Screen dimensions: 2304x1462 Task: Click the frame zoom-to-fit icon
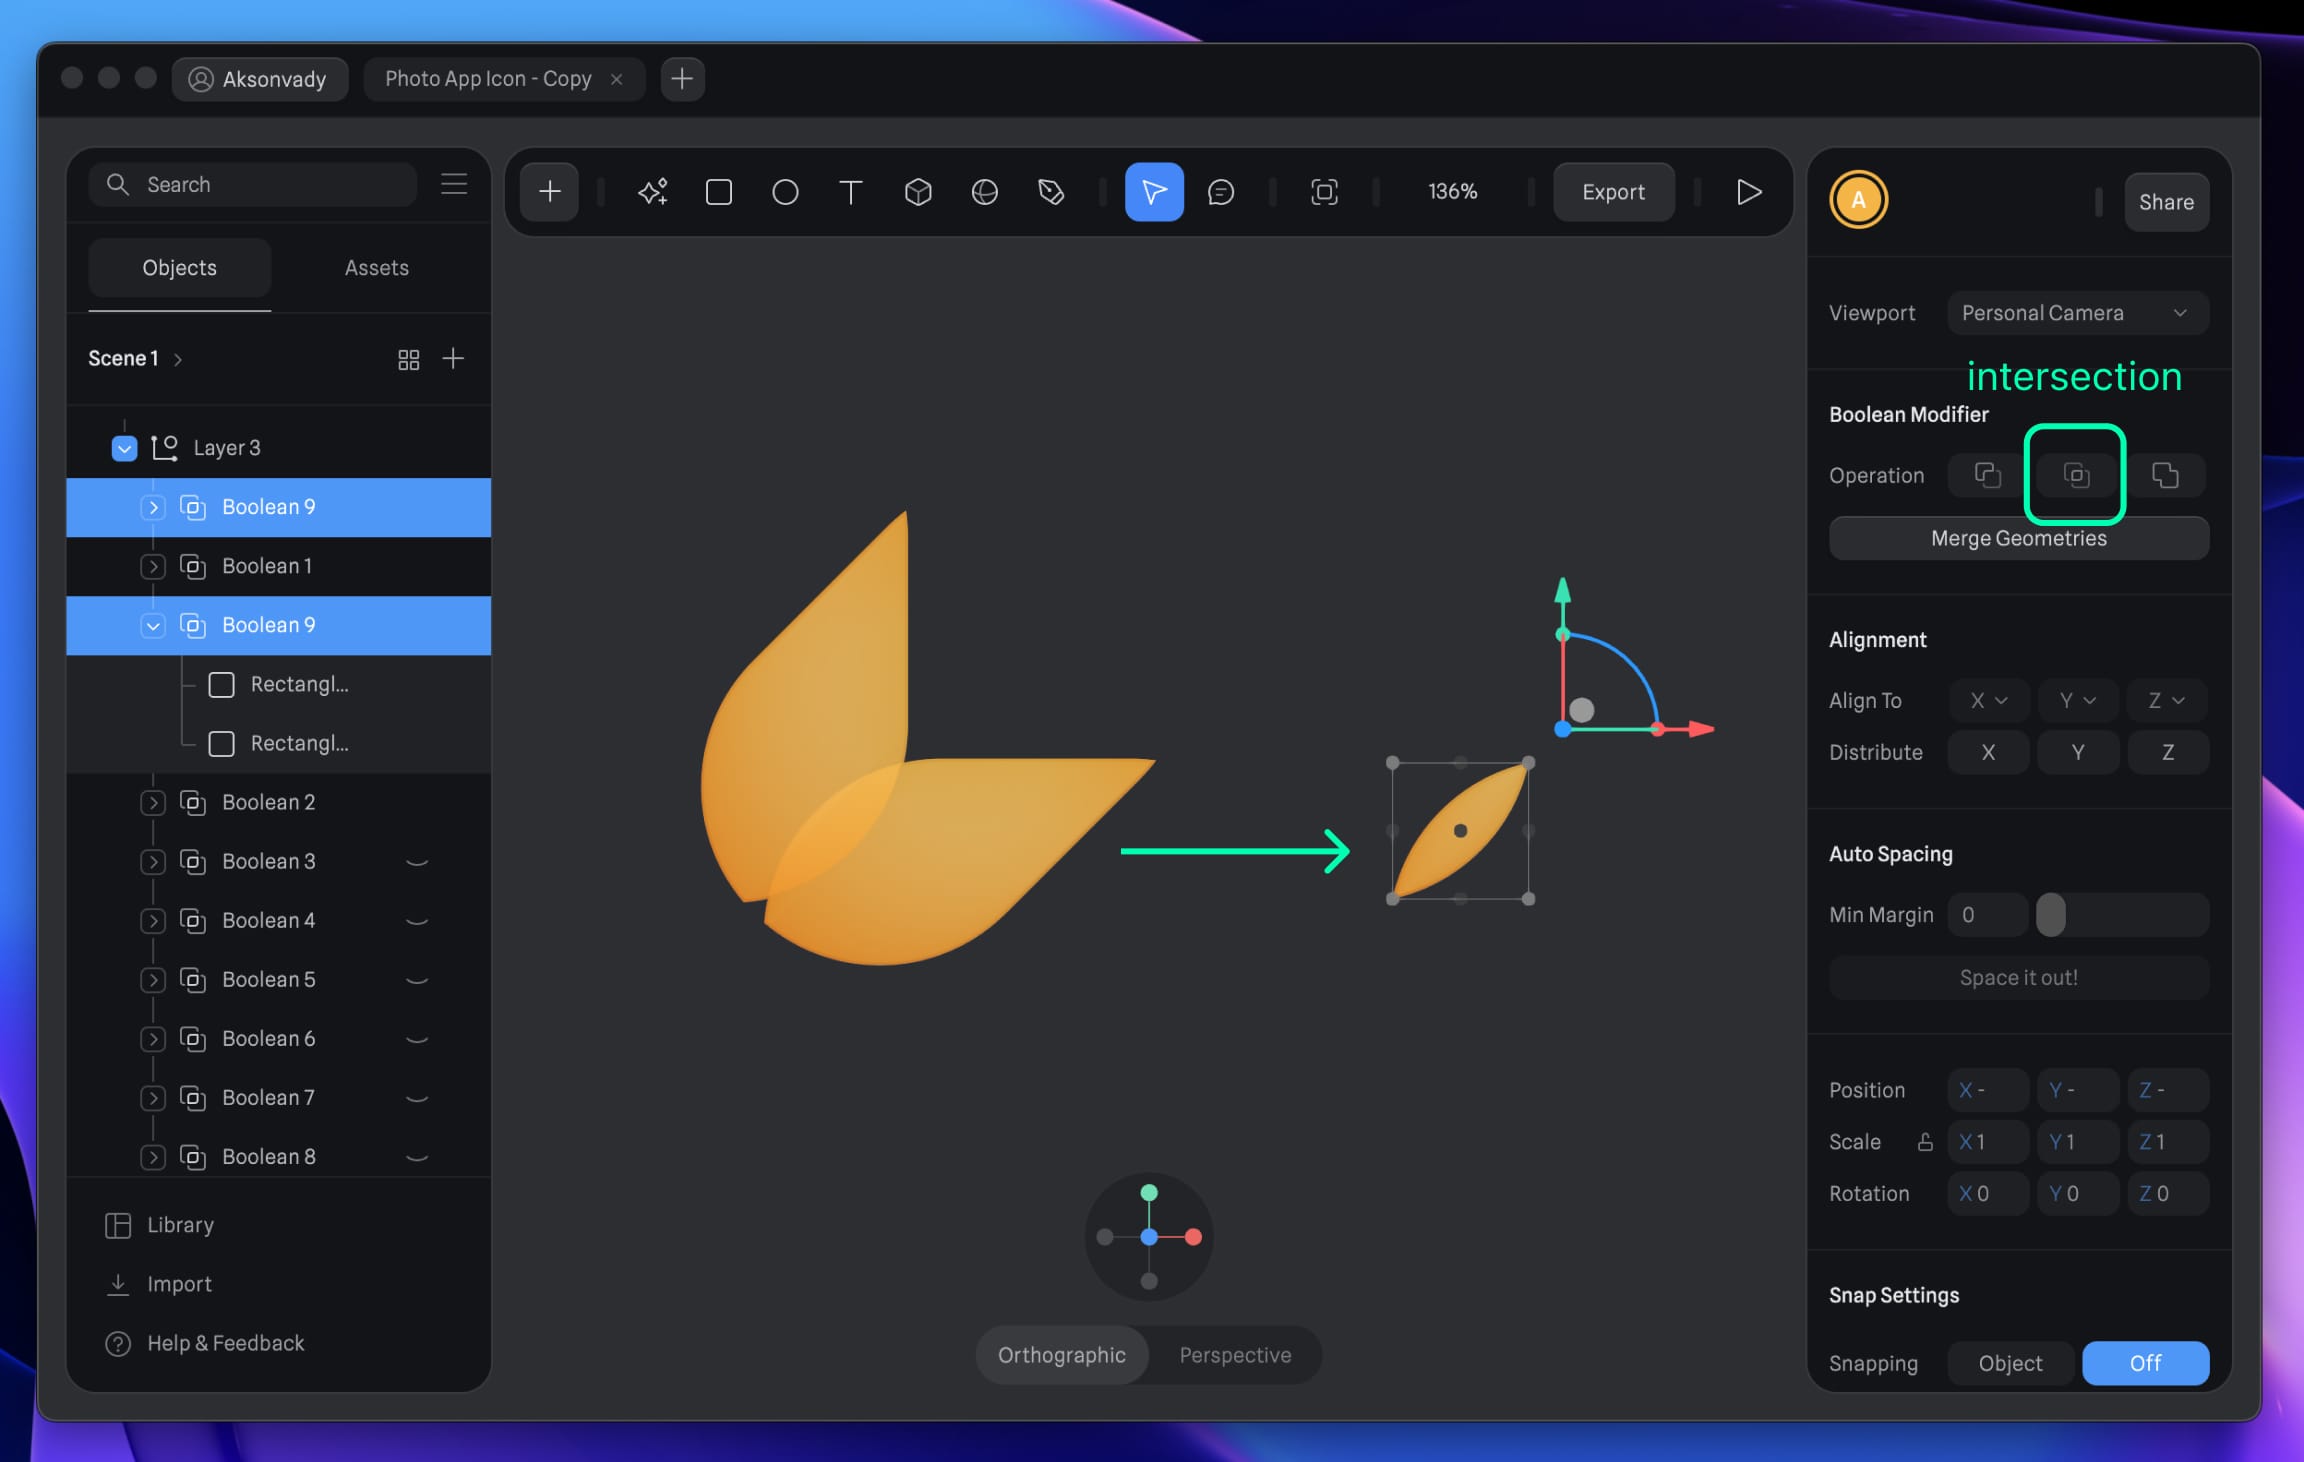[x=1324, y=192]
